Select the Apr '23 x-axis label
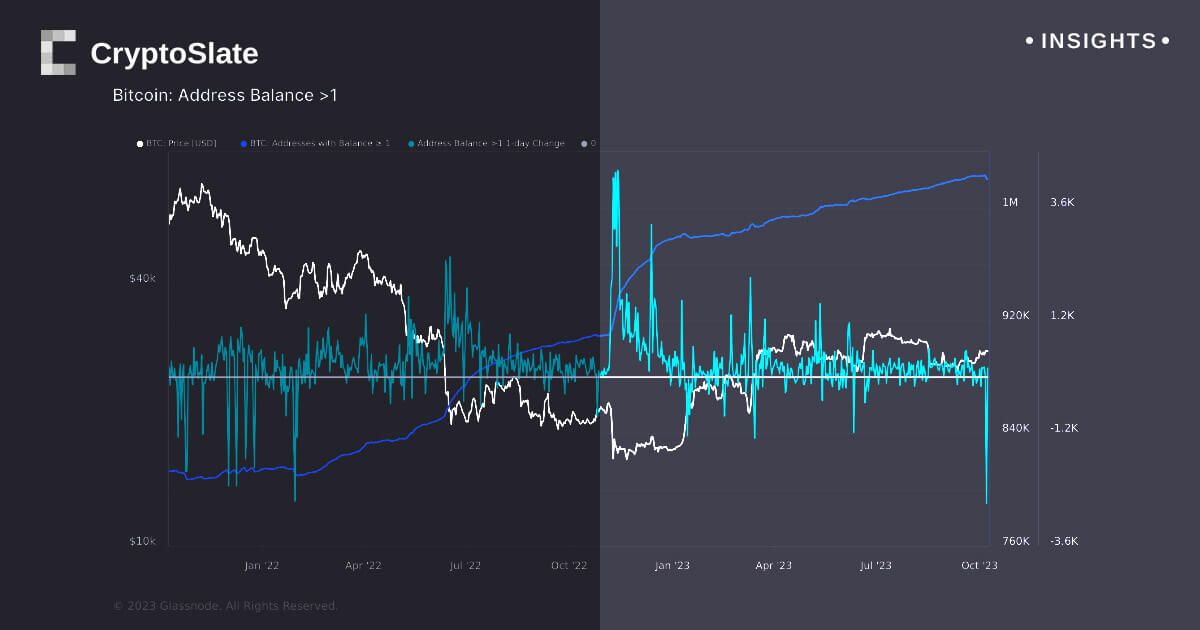This screenshot has height=630, width=1200. 773,566
